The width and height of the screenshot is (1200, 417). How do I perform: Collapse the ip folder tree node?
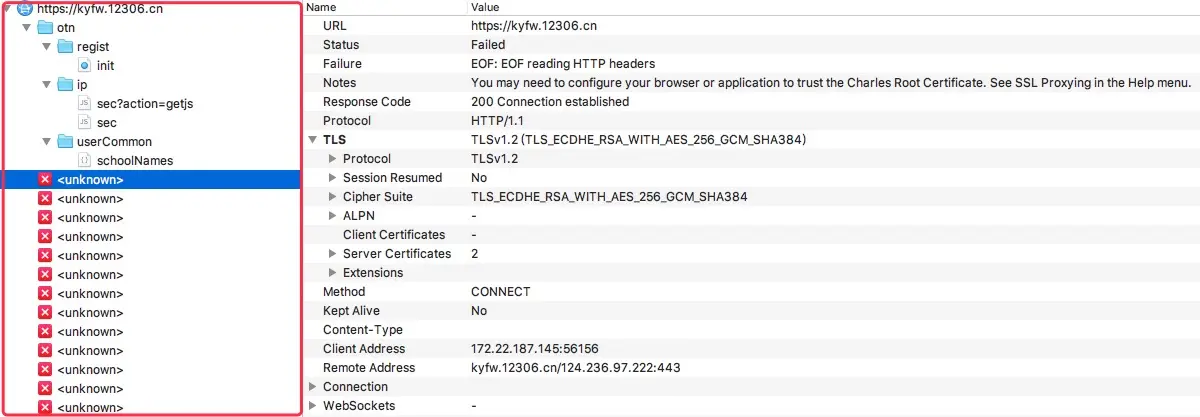[46, 85]
